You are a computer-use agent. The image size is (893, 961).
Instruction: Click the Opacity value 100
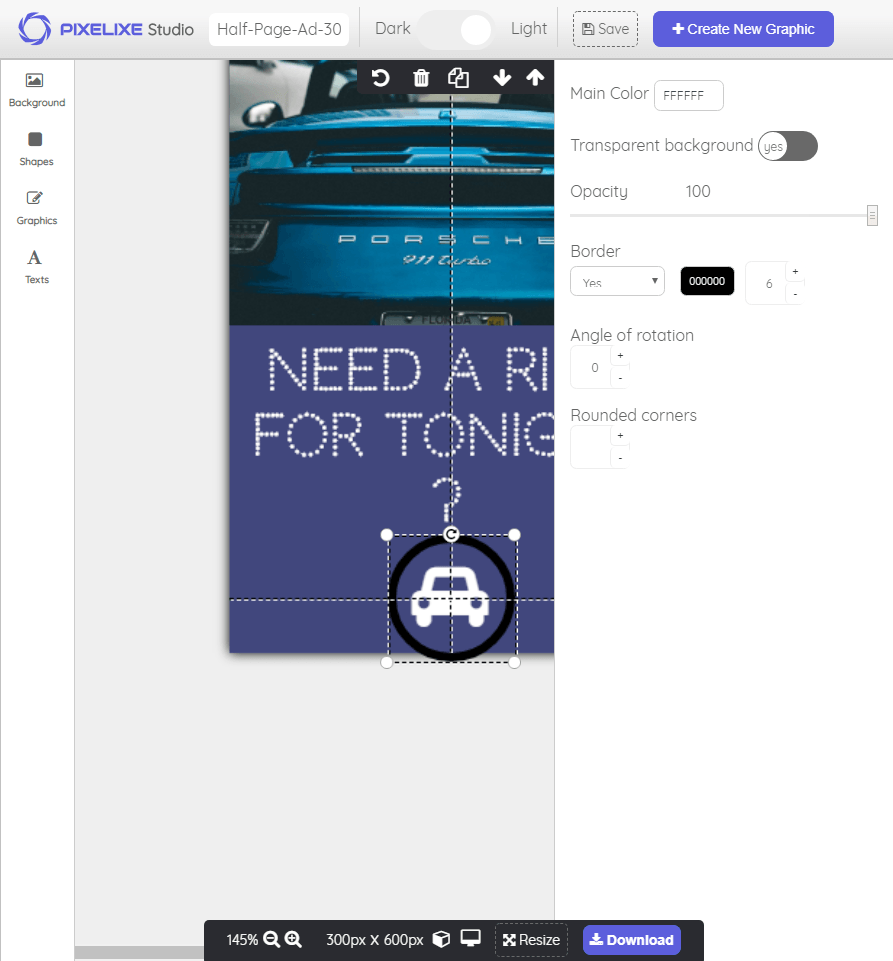pyautogui.click(x=697, y=191)
